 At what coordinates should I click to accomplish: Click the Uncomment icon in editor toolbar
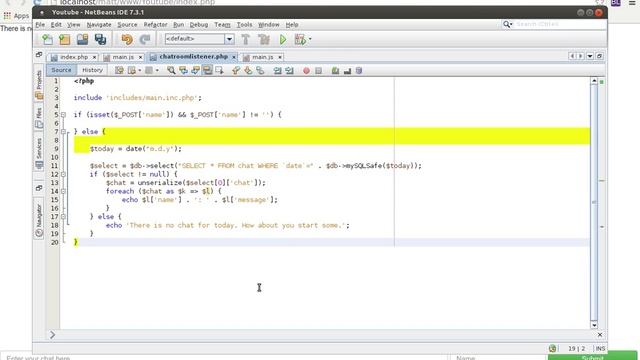point(347,71)
